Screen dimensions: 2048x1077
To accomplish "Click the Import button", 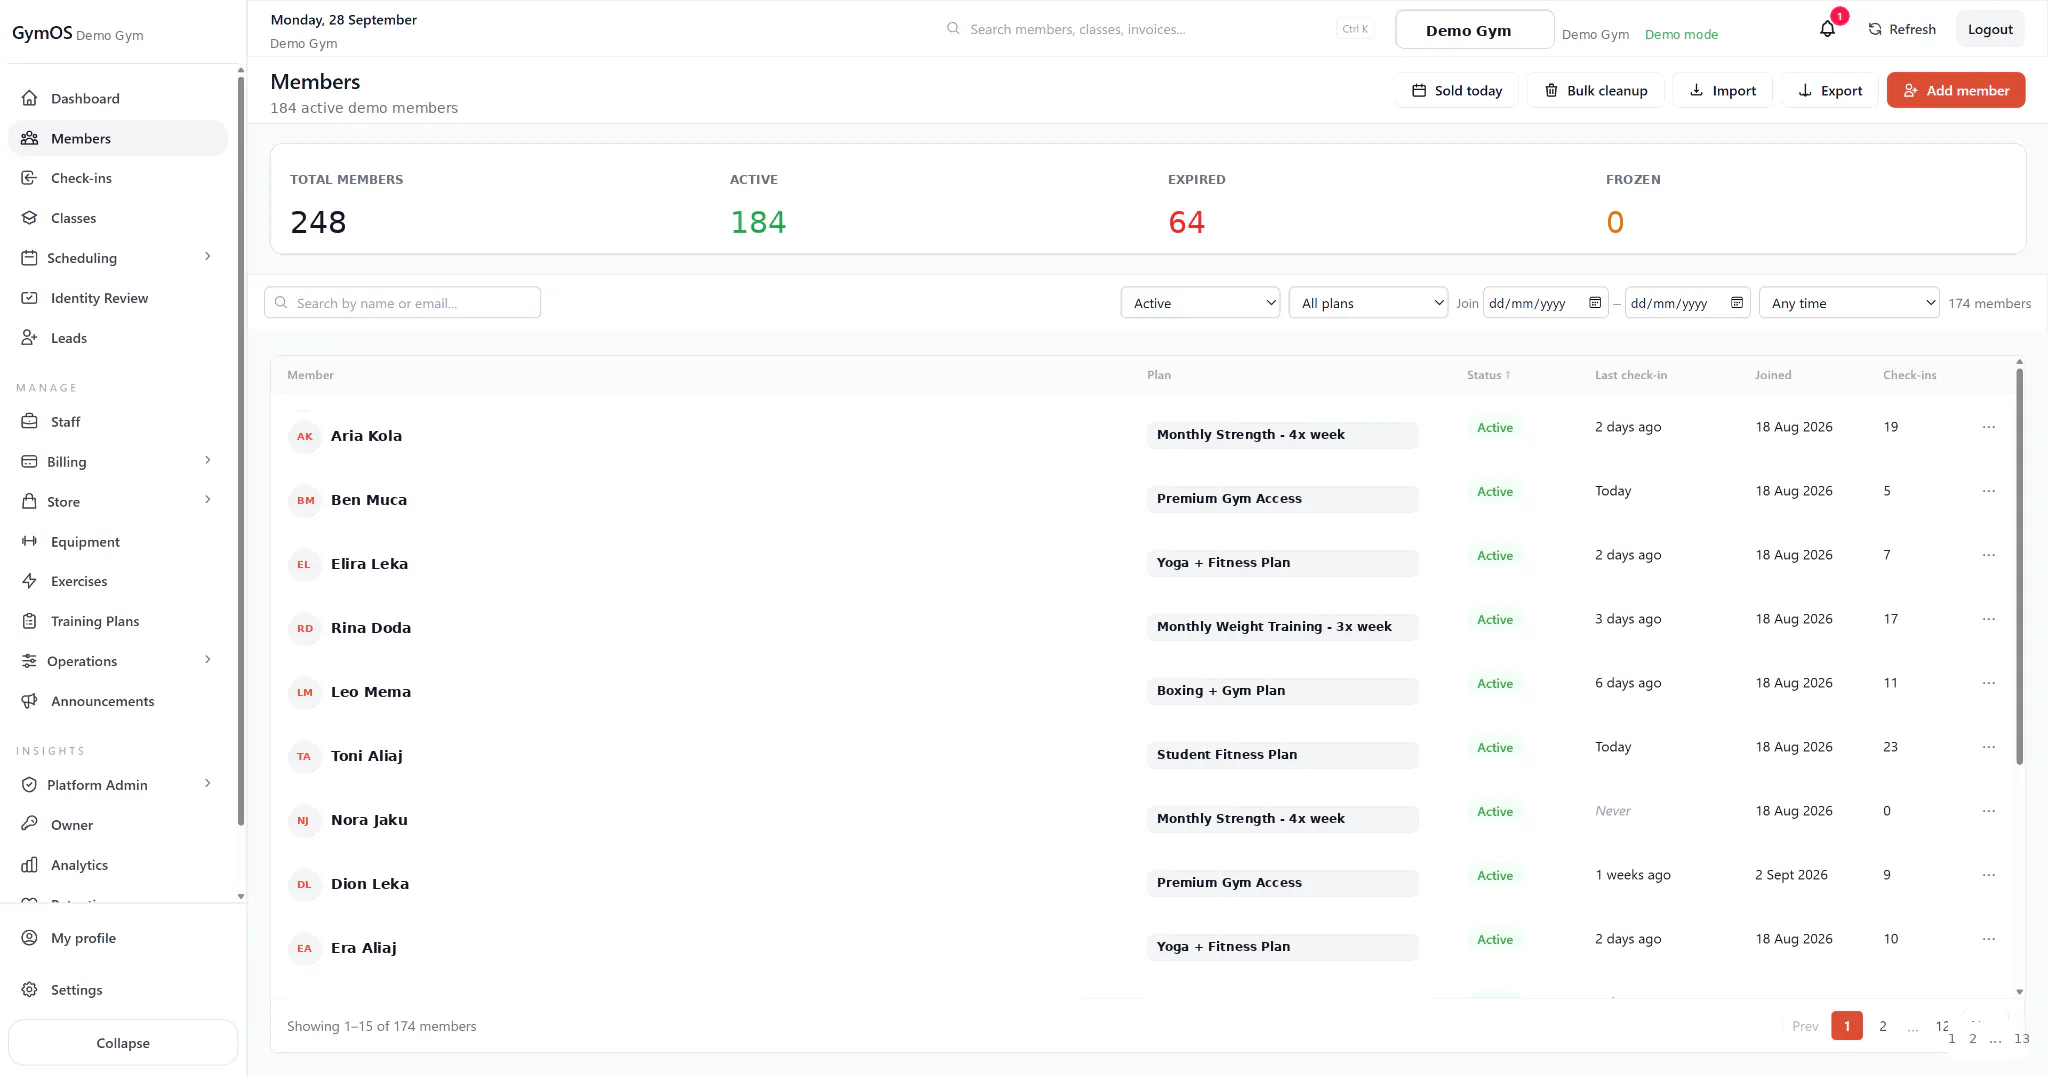I will [x=1722, y=90].
